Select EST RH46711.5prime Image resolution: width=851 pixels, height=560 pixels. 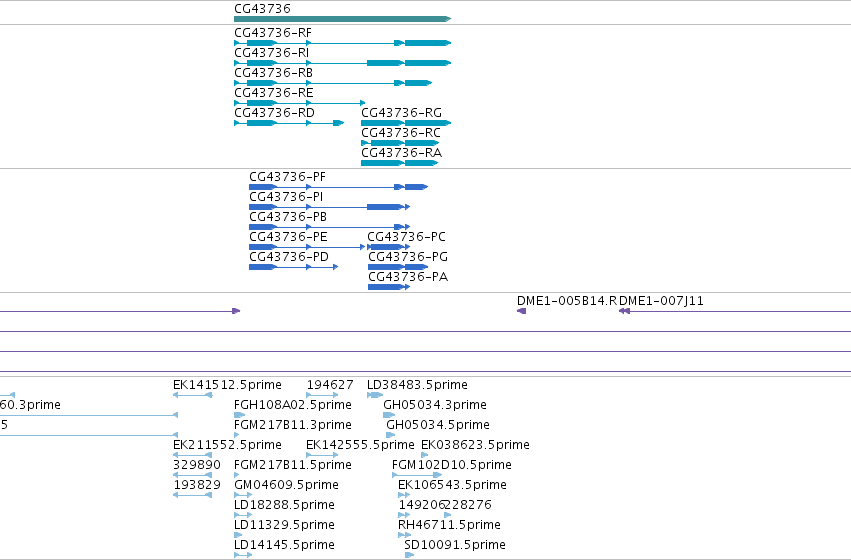coord(449,525)
